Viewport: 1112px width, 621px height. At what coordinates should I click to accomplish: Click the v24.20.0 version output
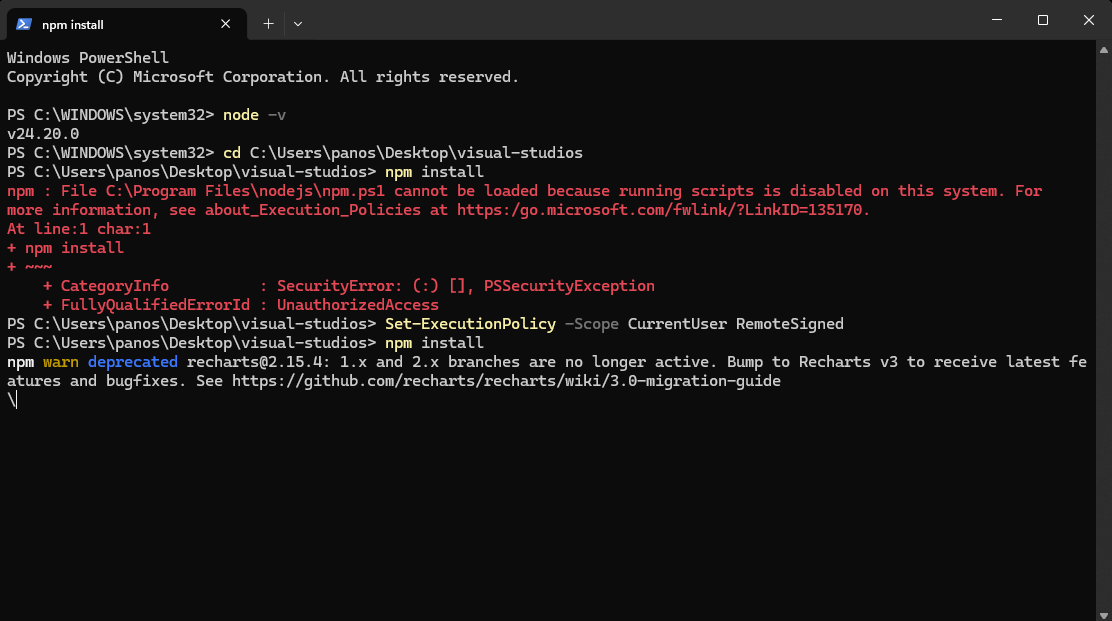pos(43,134)
